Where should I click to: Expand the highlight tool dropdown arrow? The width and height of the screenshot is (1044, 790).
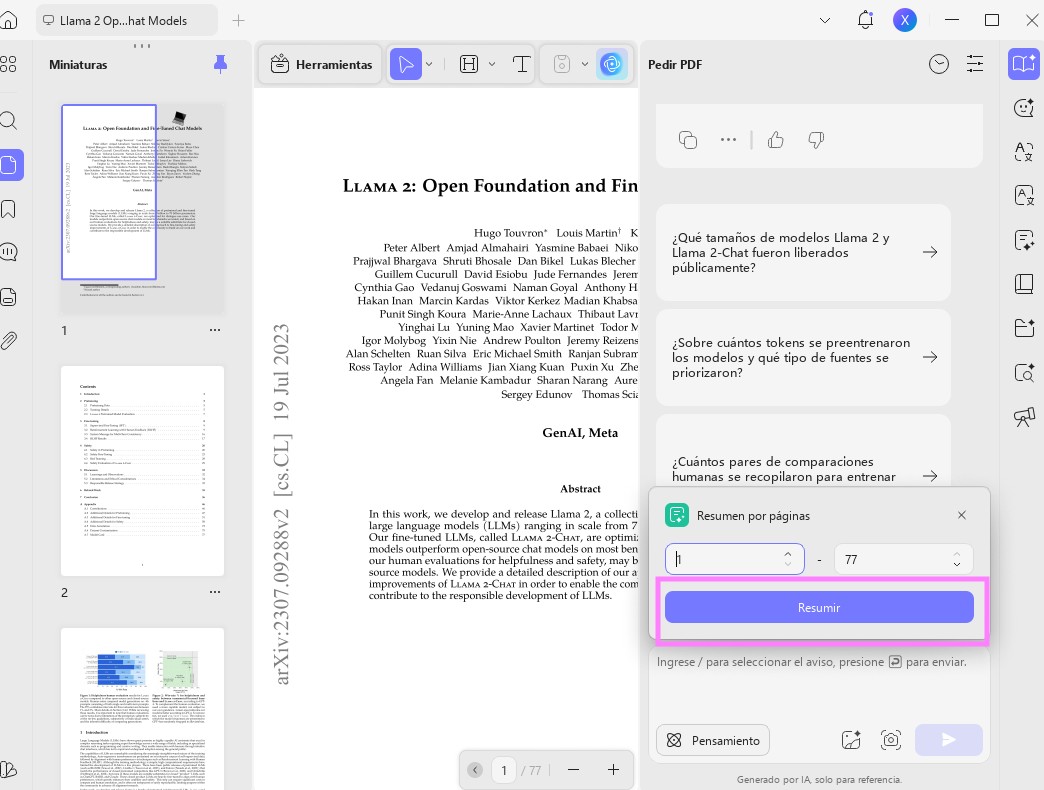[492, 65]
